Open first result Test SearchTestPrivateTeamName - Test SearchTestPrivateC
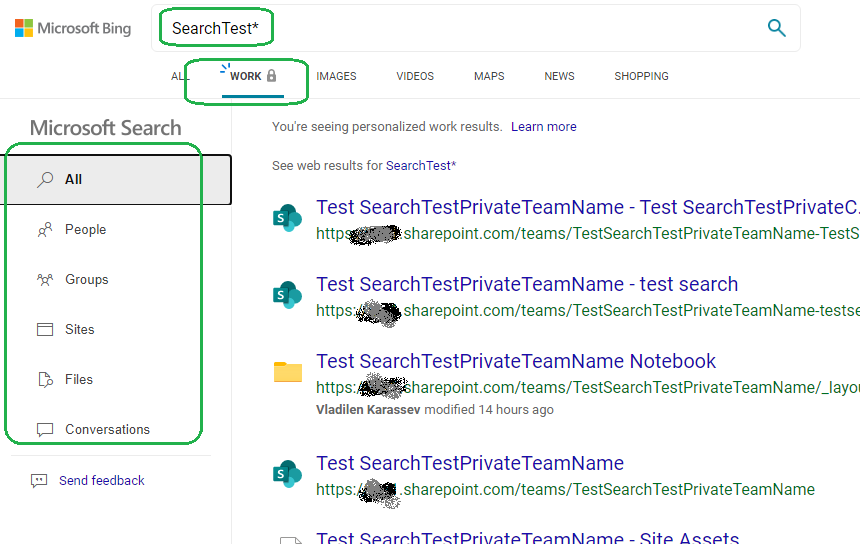 pos(587,207)
